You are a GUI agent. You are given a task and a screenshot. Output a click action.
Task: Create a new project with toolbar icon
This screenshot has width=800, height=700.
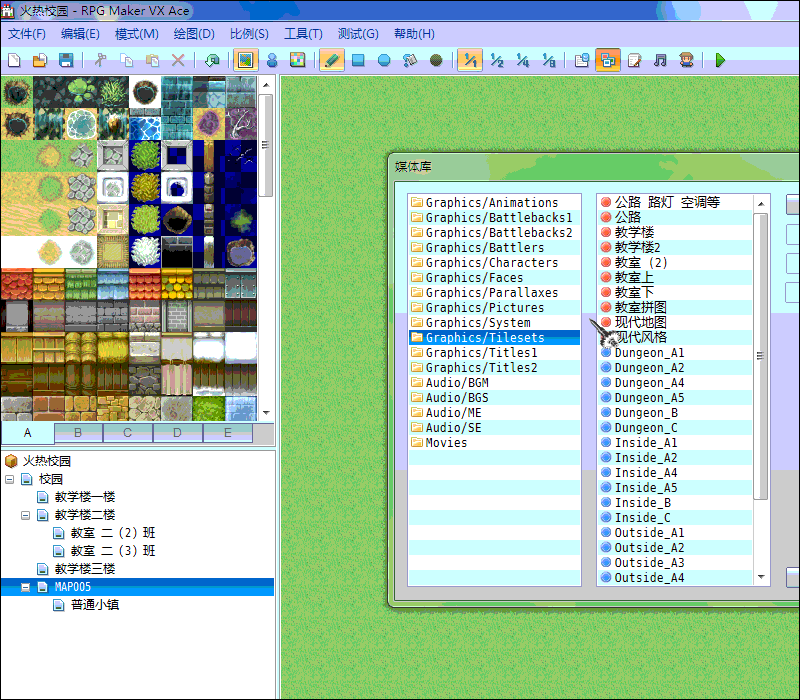point(14,60)
